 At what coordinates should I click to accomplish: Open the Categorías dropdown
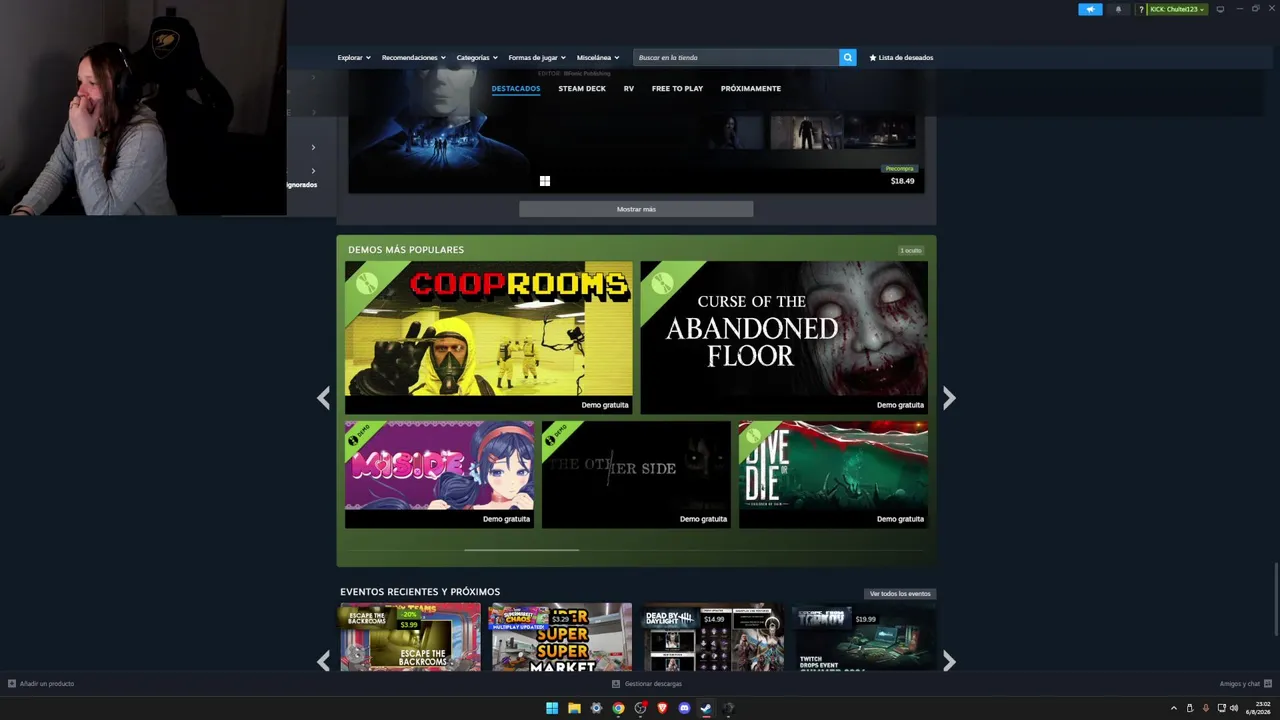pyautogui.click(x=477, y=58)
